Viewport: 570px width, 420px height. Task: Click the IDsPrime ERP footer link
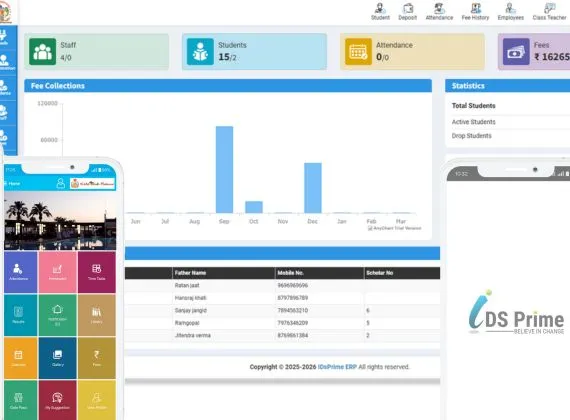point(337,367)
